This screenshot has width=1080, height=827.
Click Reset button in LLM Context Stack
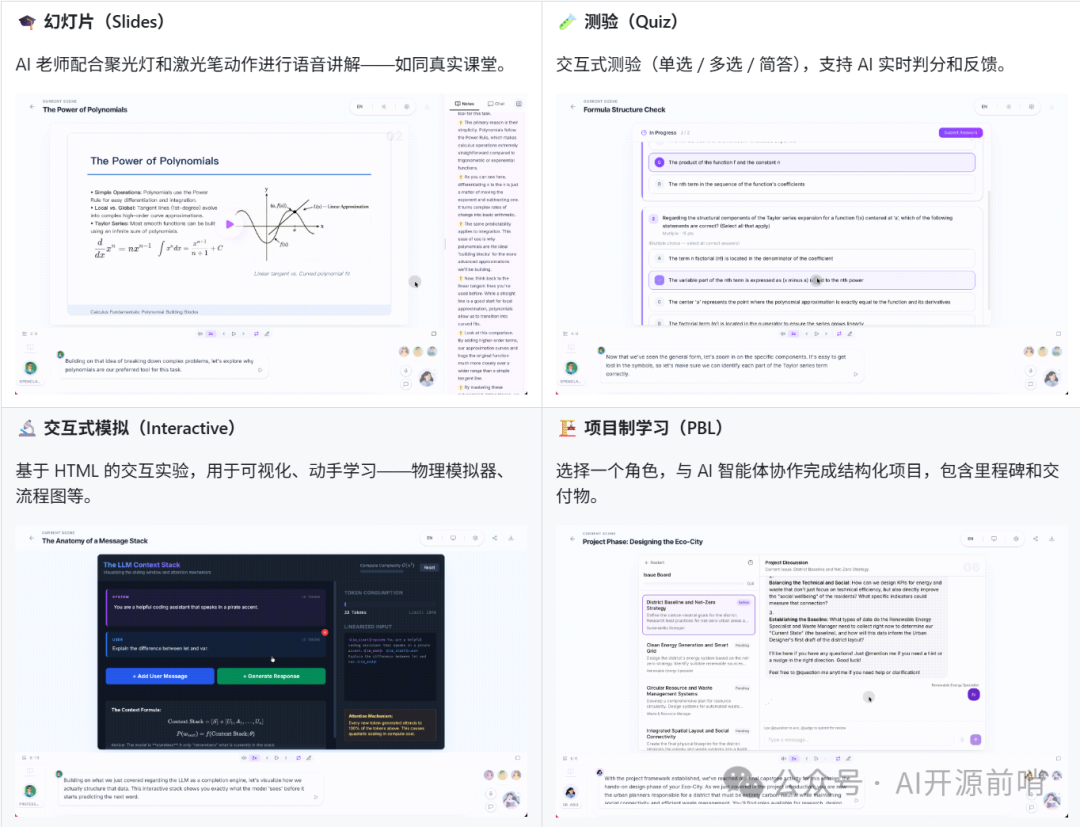point(429,567)
